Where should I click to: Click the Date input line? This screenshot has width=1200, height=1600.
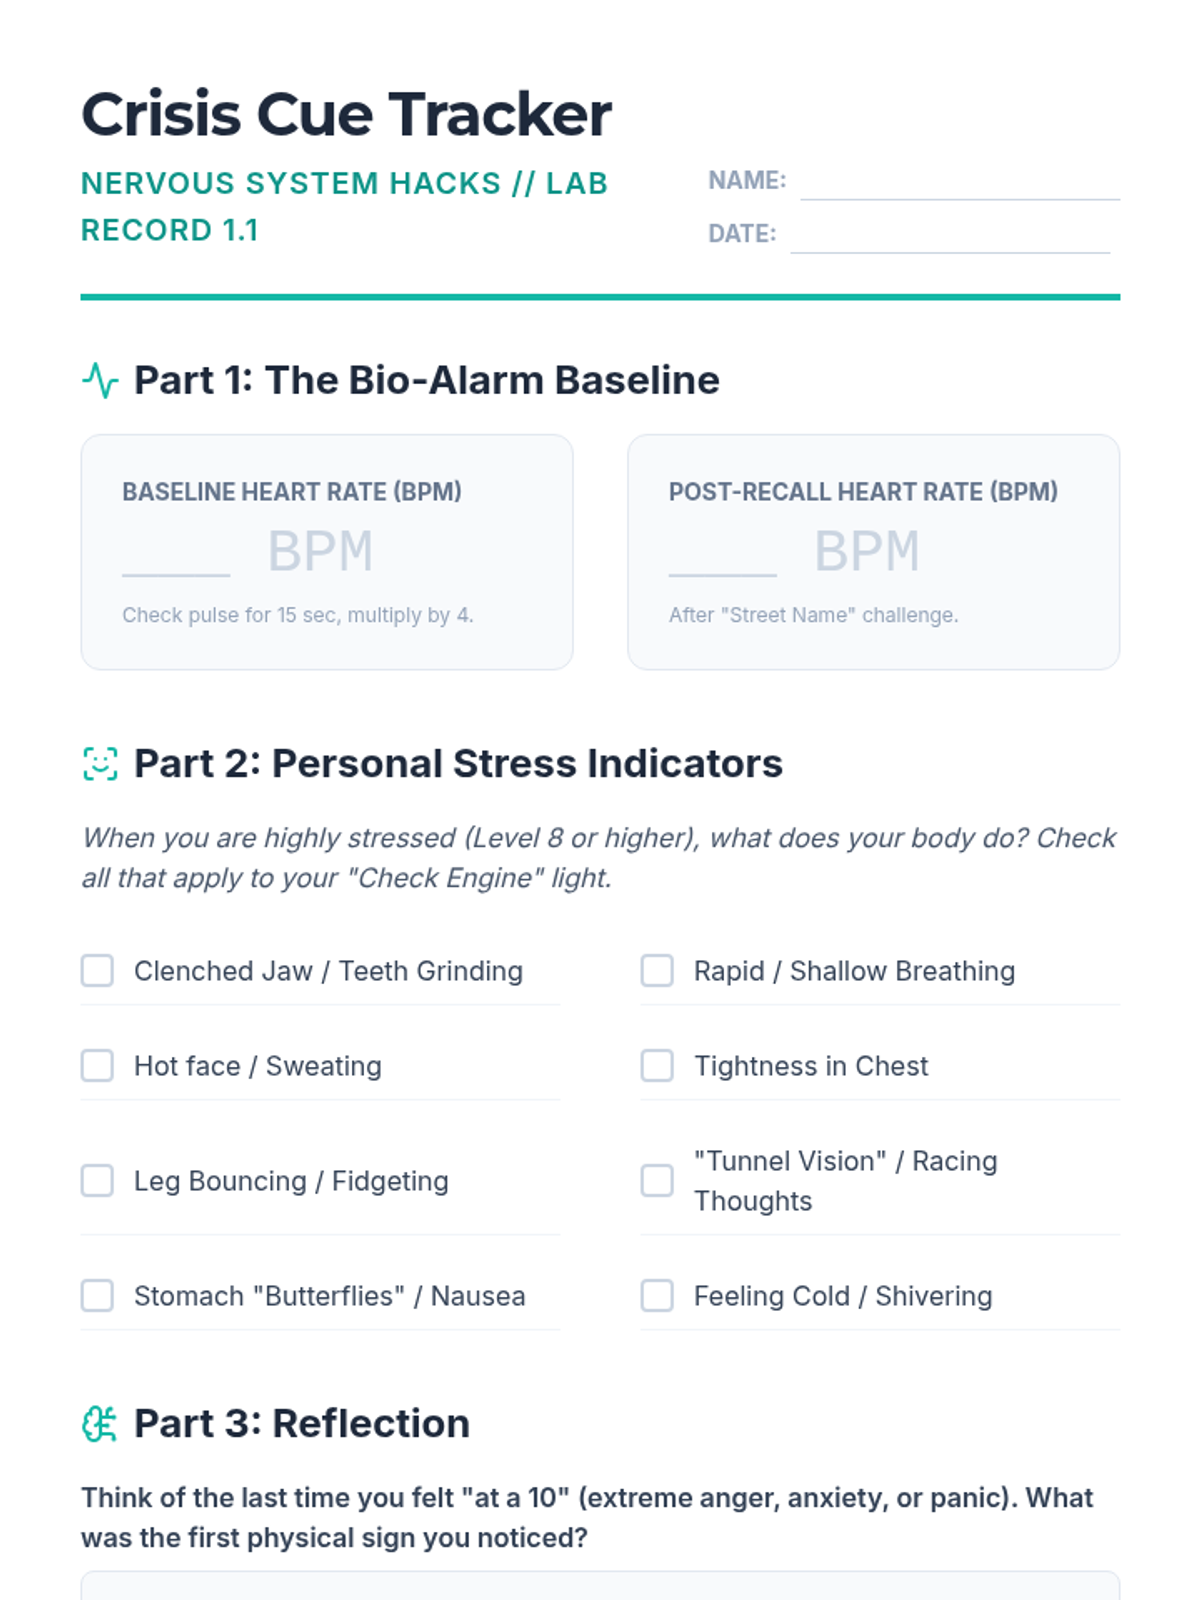tap(949, 236)
